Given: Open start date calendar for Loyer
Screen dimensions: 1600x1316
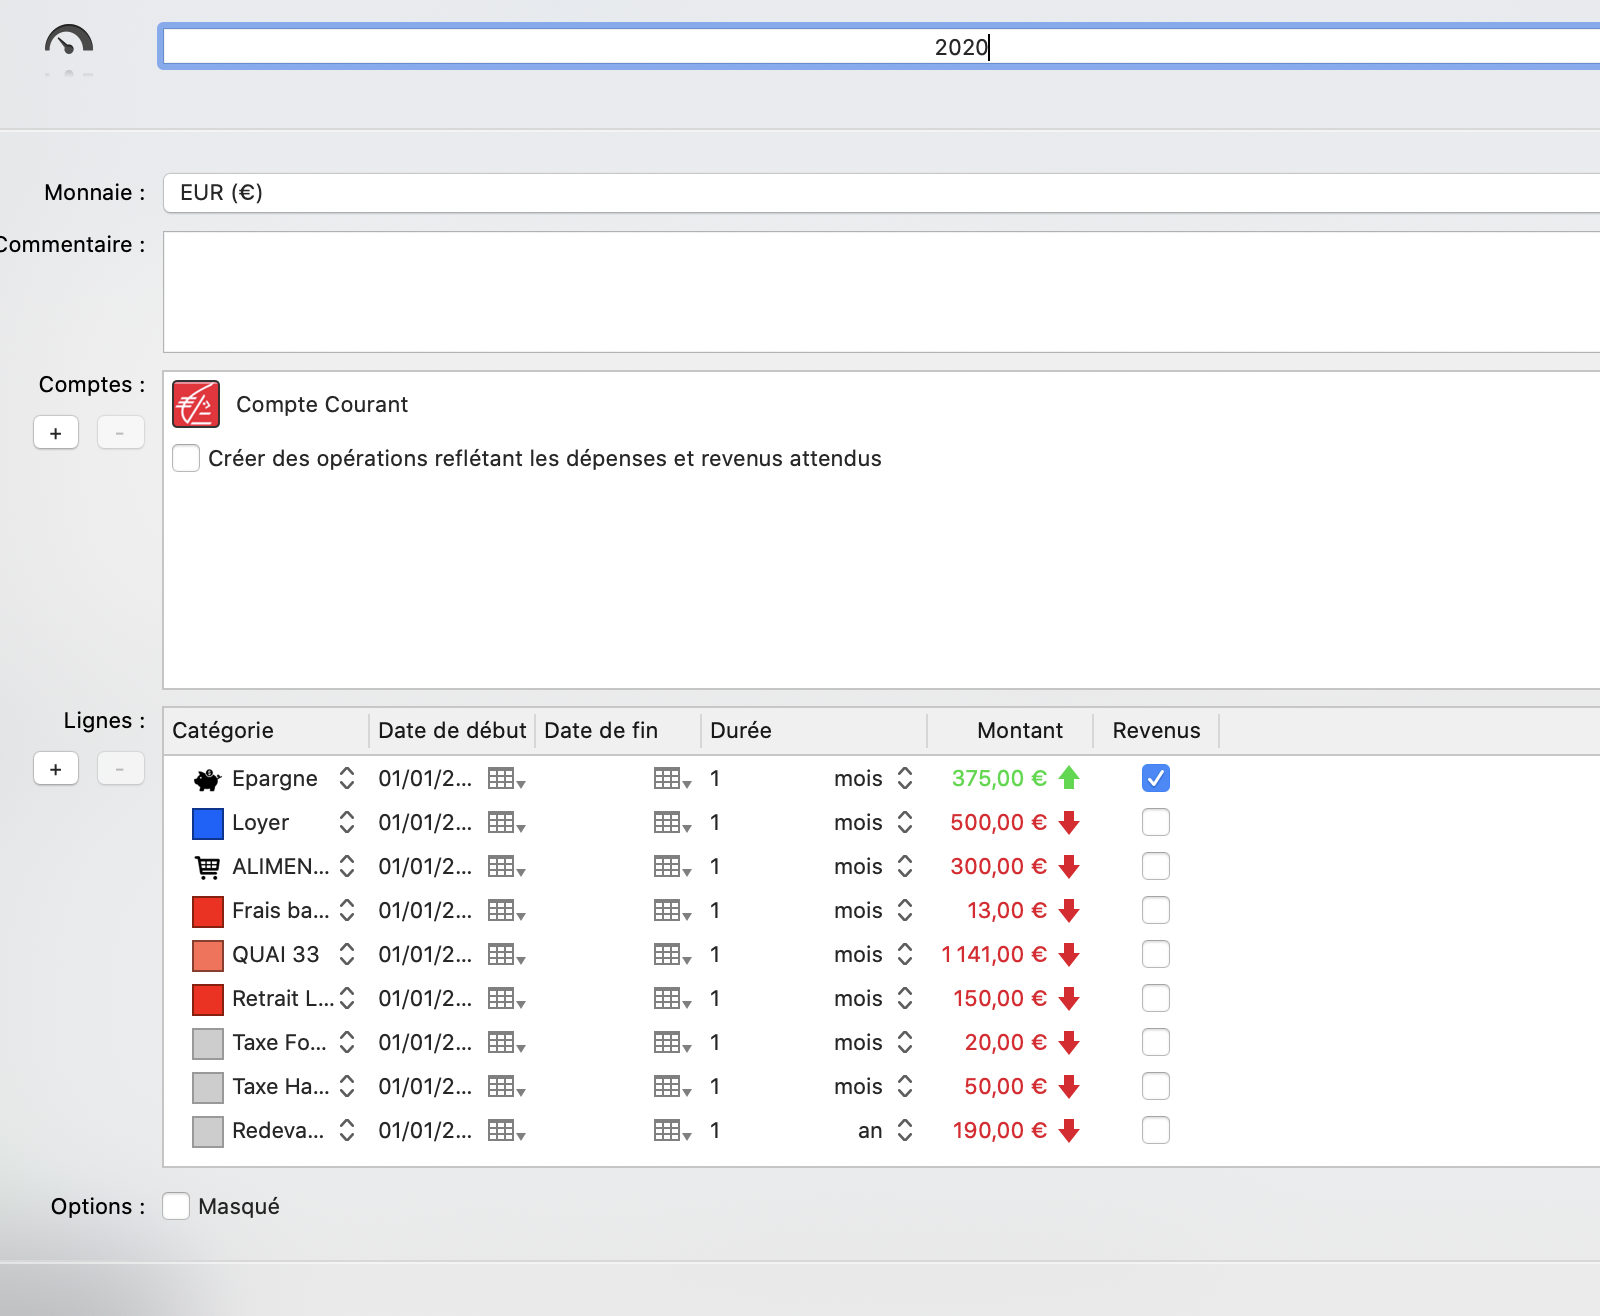Looking at the screenshot, I should (506, 823).
